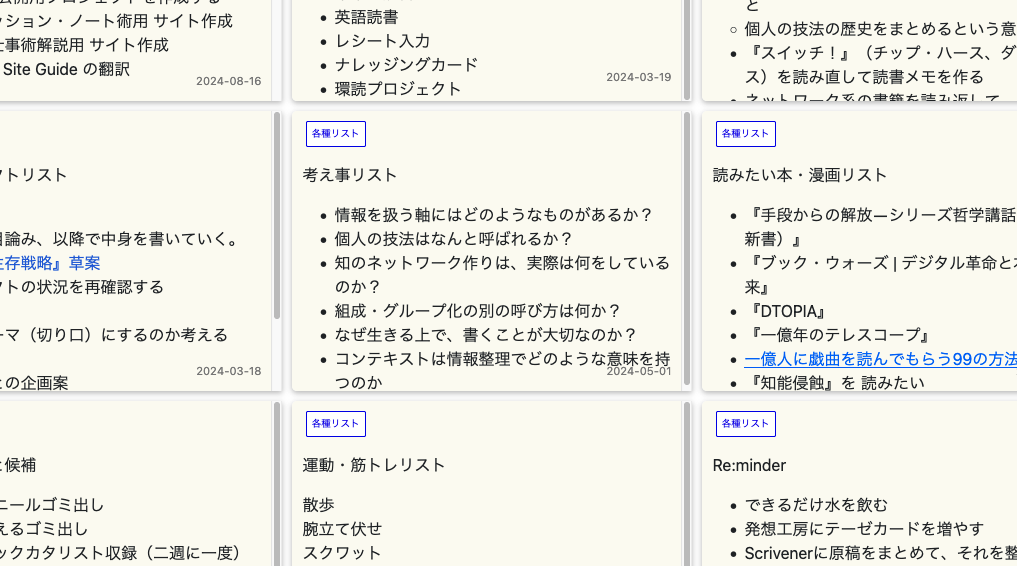Click the 各種リスト tag on 考え事リスト card

pyautogui.click(x=335, y=134)
